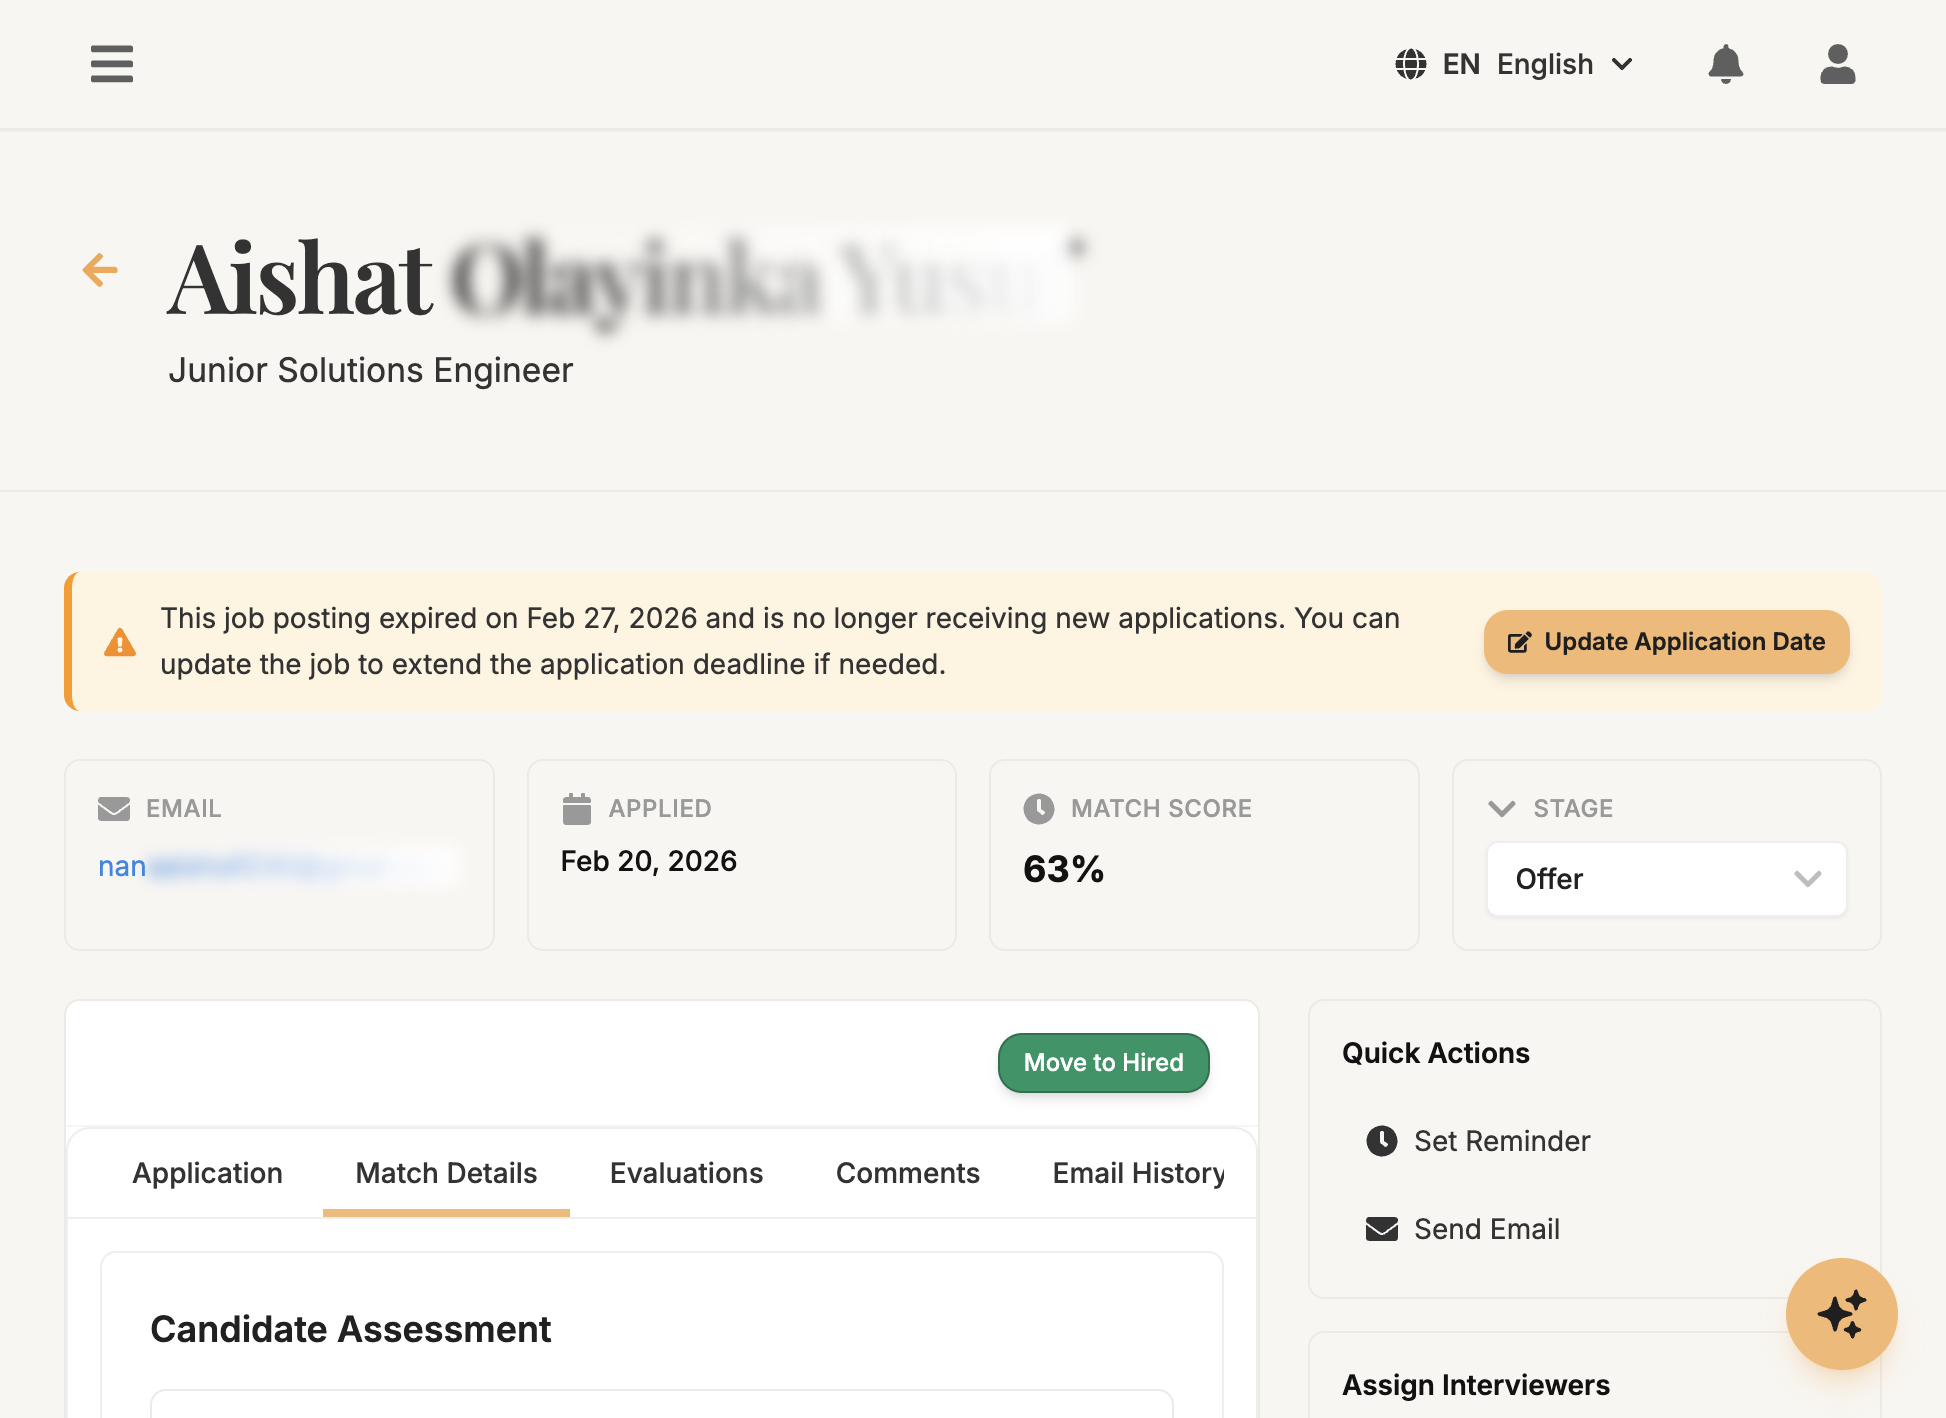Click Update Application Date button
This screenshot has width=1946, height=1418.
(x=1666, y=642)
